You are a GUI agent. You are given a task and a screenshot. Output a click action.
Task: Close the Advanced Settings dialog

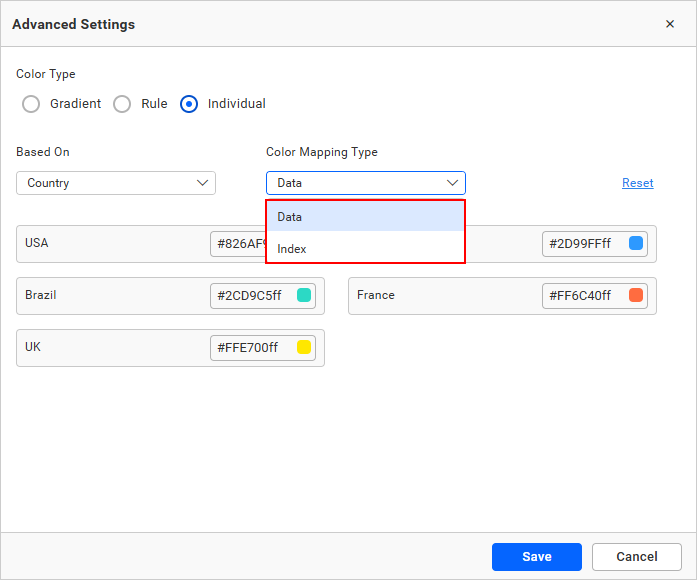(669, 24)
